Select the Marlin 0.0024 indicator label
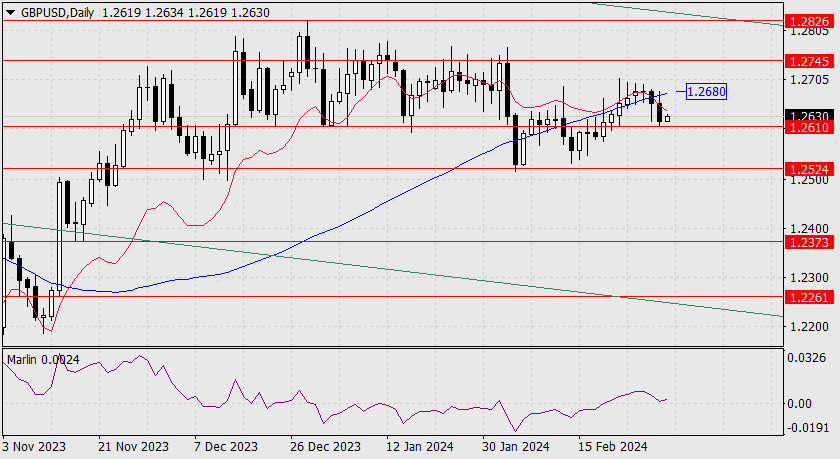Screen dimensions: 840x459 pyautogui.click(x=43, y=360)
